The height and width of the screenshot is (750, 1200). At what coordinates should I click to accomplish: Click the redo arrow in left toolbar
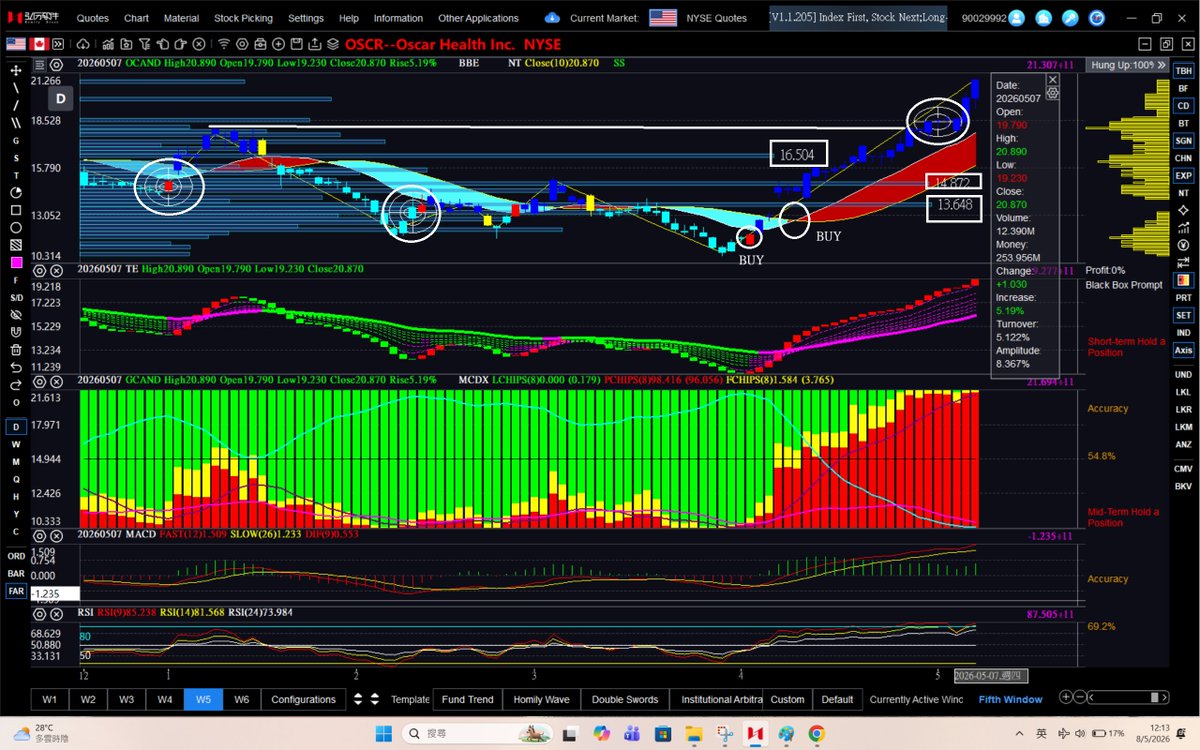point(16,385)
